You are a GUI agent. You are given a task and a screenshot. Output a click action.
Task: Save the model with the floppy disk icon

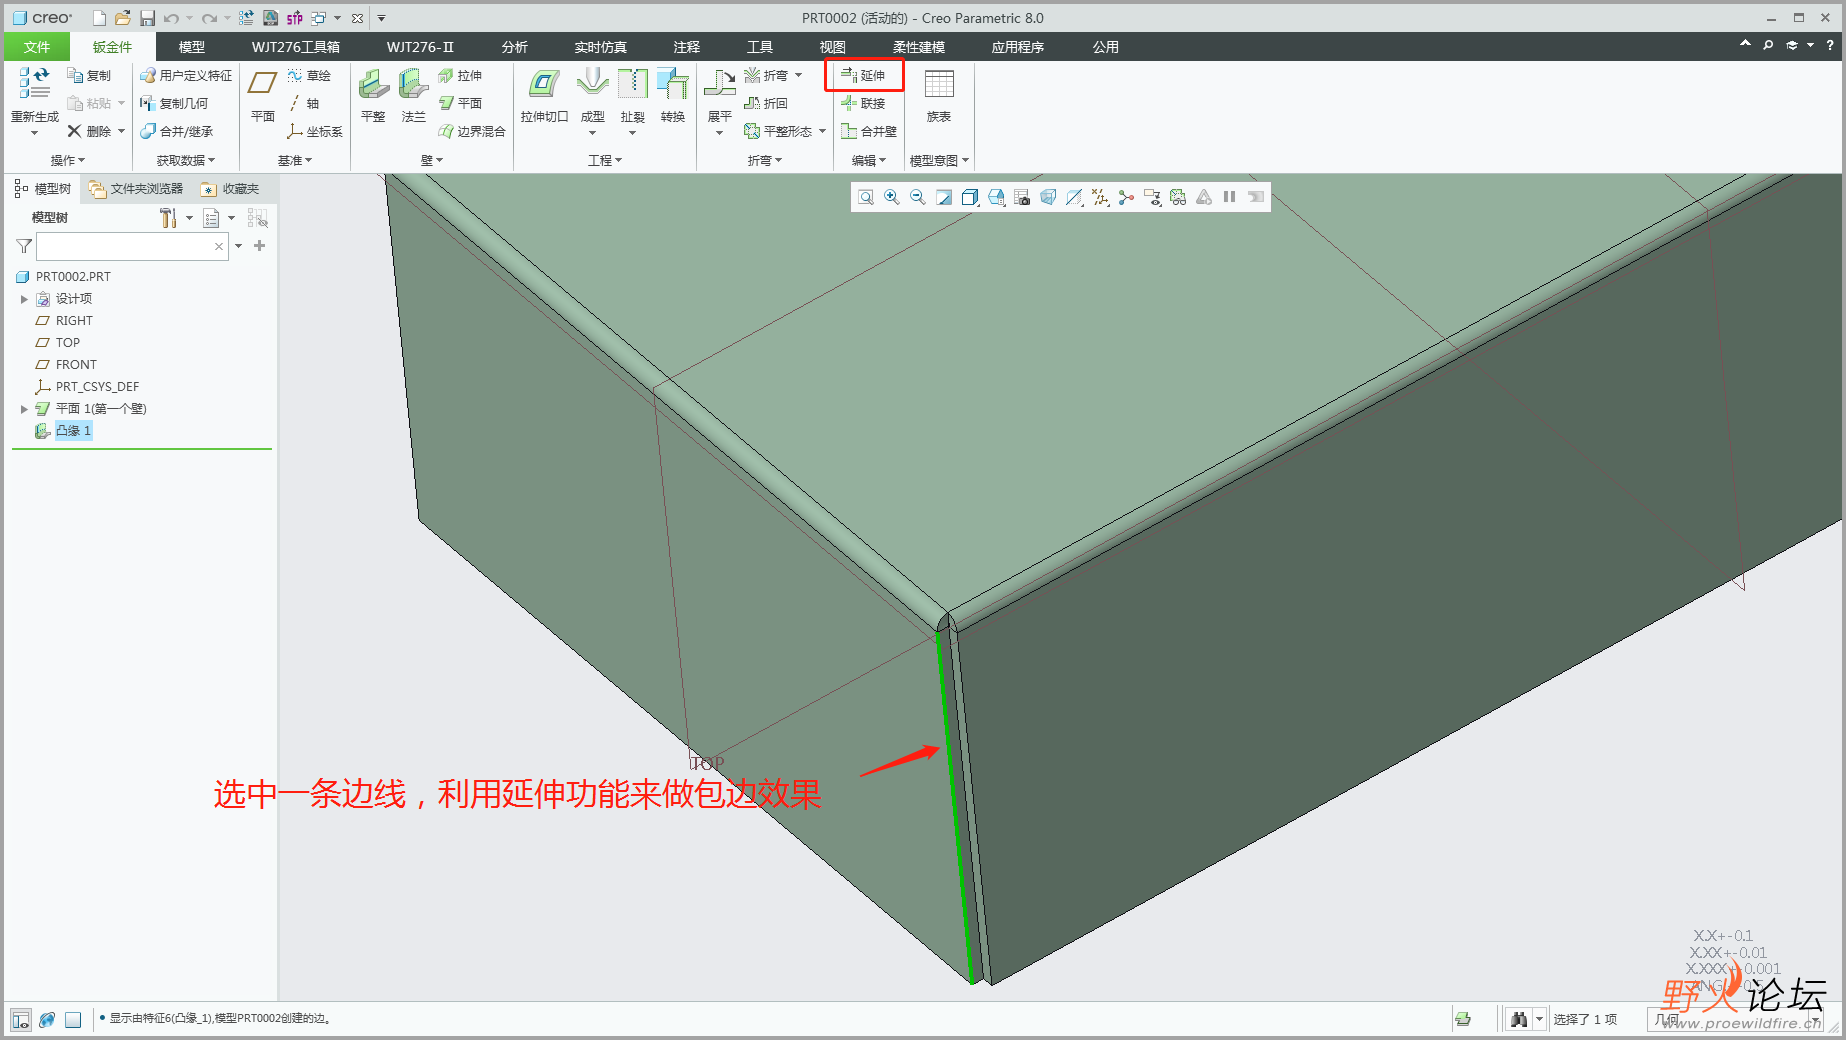tap(147, 18)
